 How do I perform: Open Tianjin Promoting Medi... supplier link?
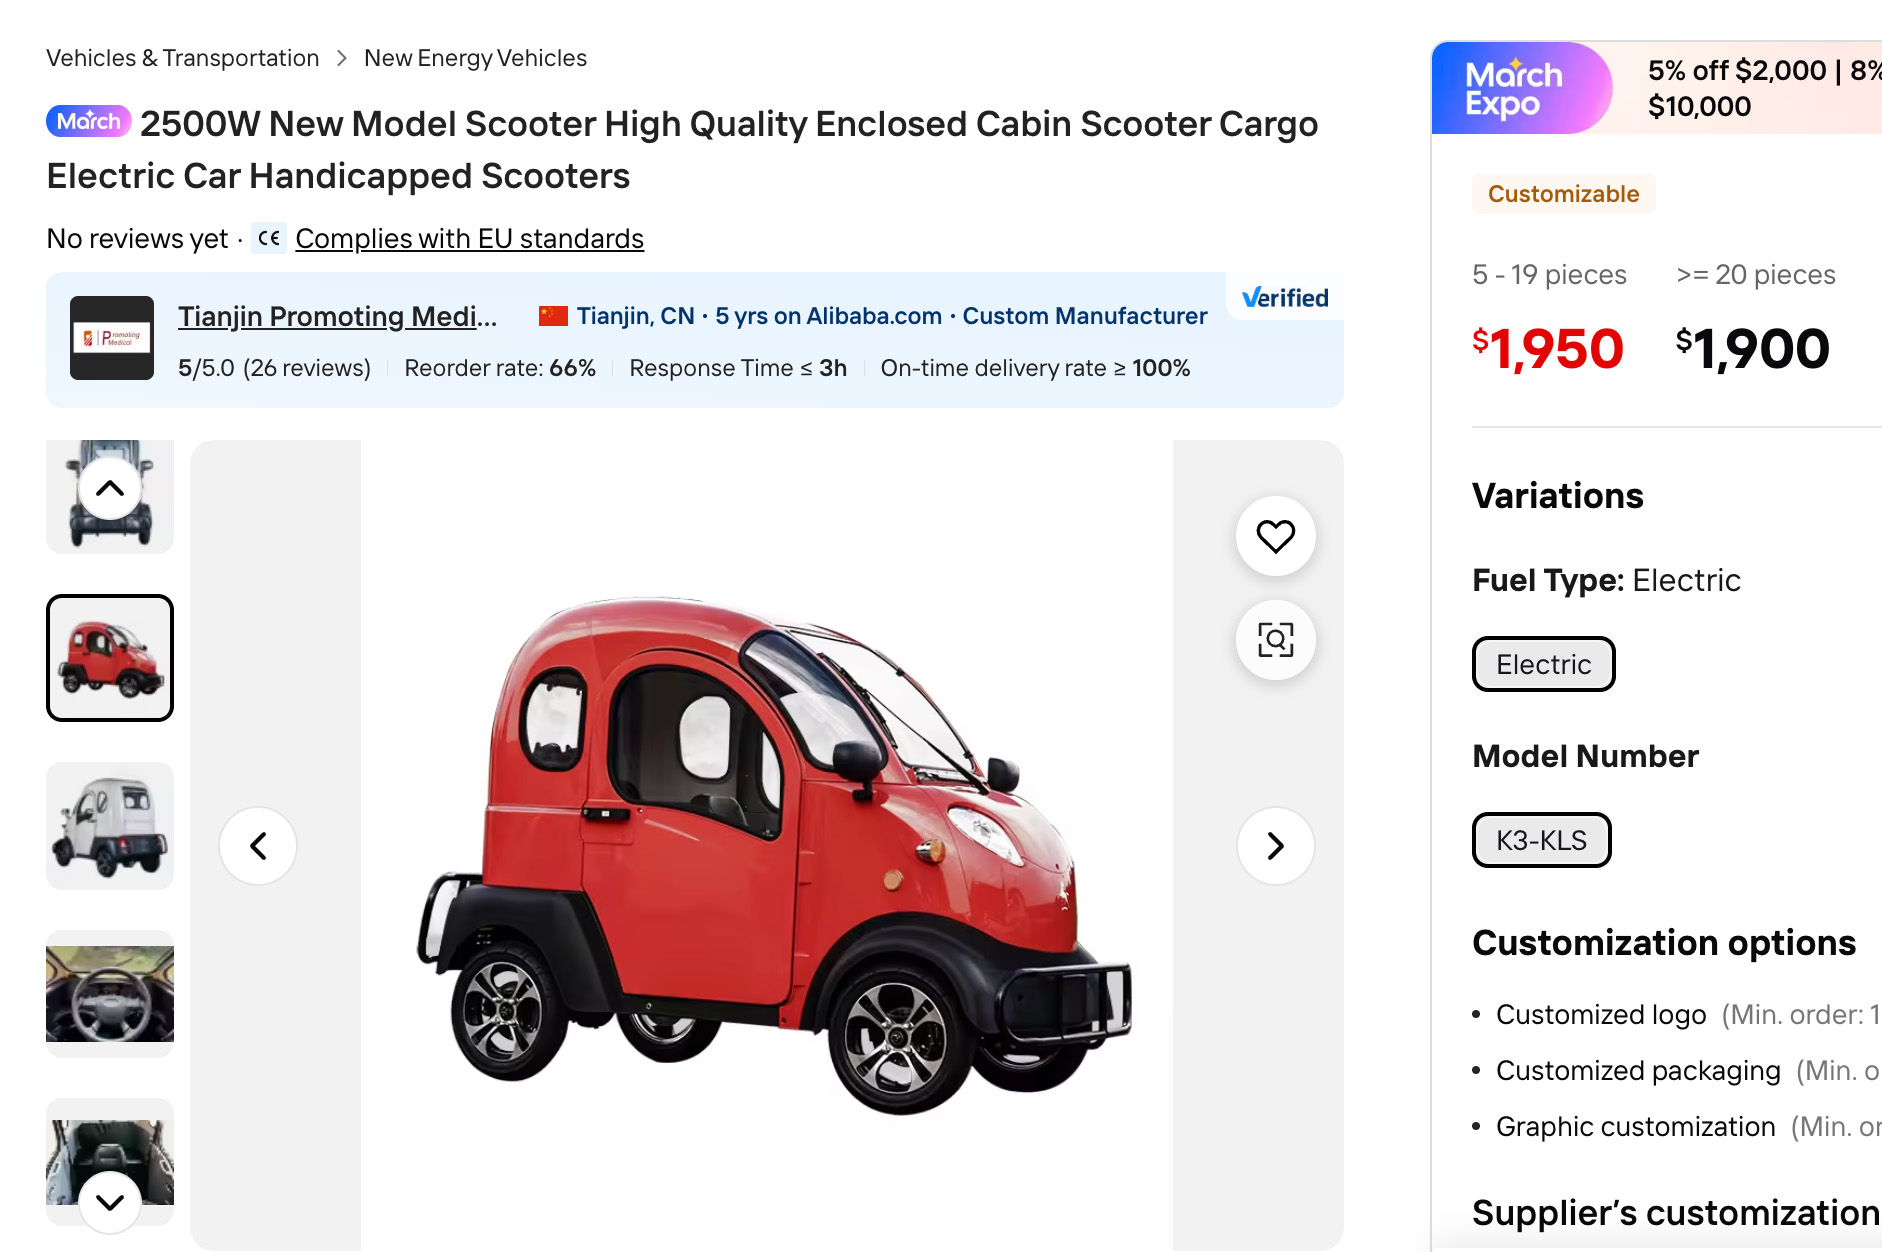337,316
